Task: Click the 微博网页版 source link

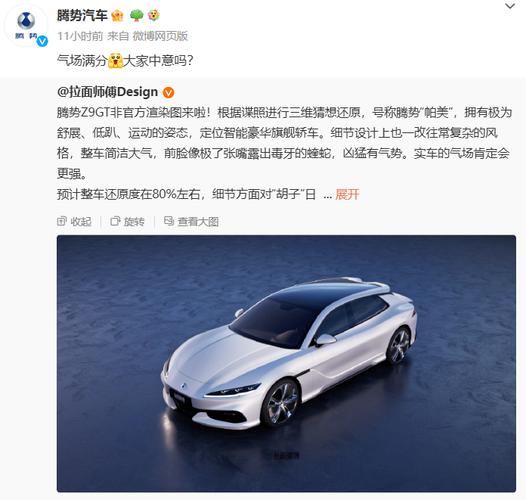Action: 160,36
